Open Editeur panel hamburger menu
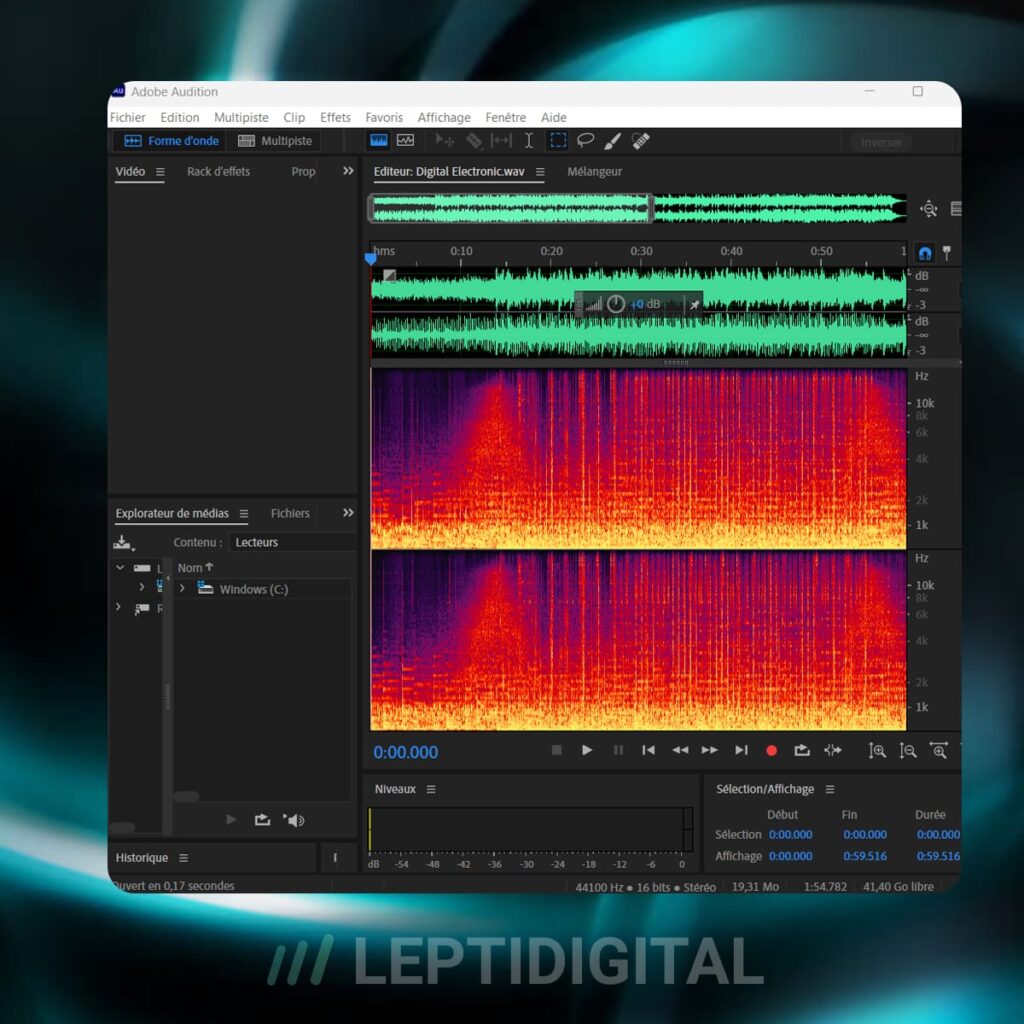Viewport: 1024px width, 1024px height. click(540, 172)
